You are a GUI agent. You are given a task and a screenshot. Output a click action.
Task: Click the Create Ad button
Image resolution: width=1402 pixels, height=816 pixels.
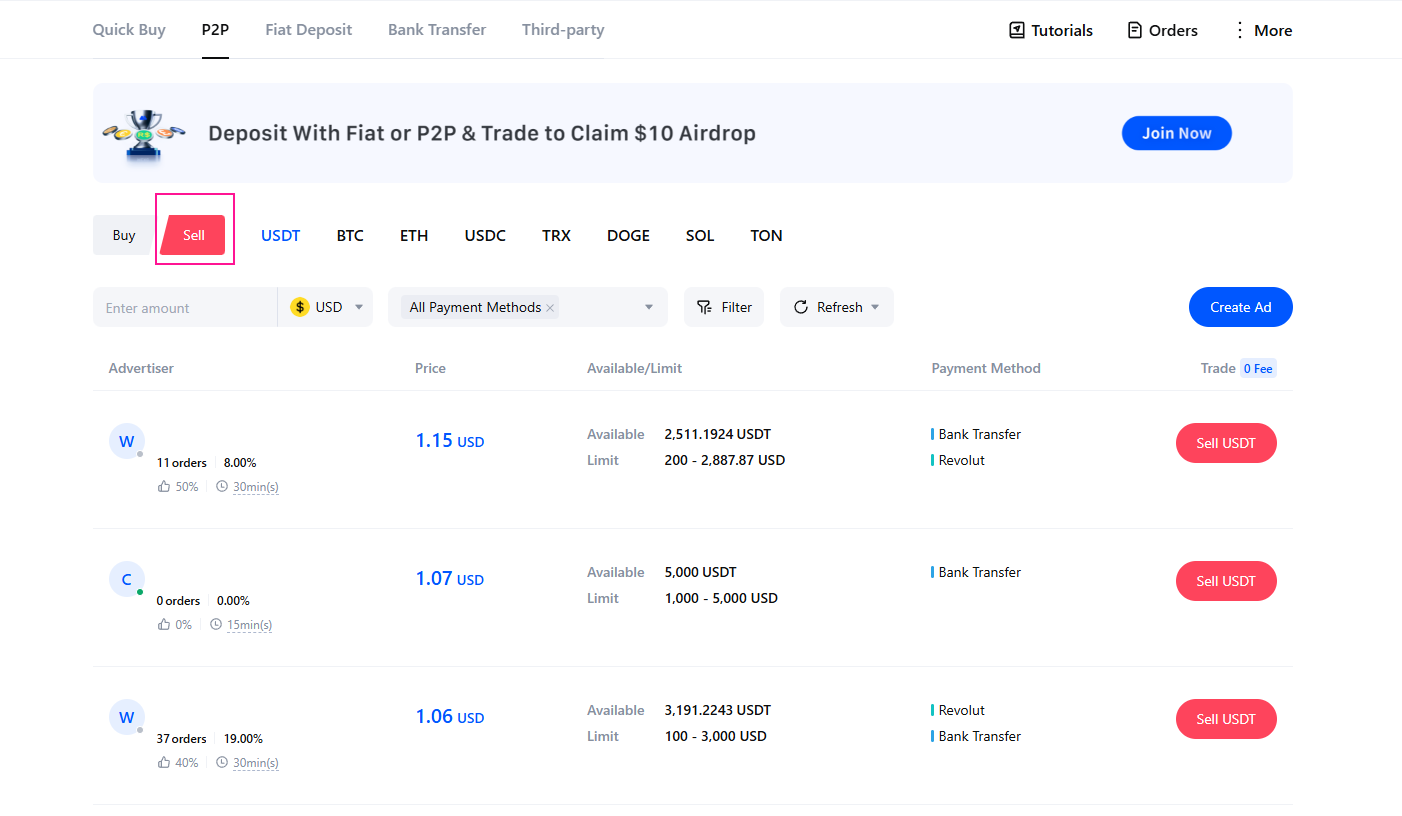tap(1240, 307)
